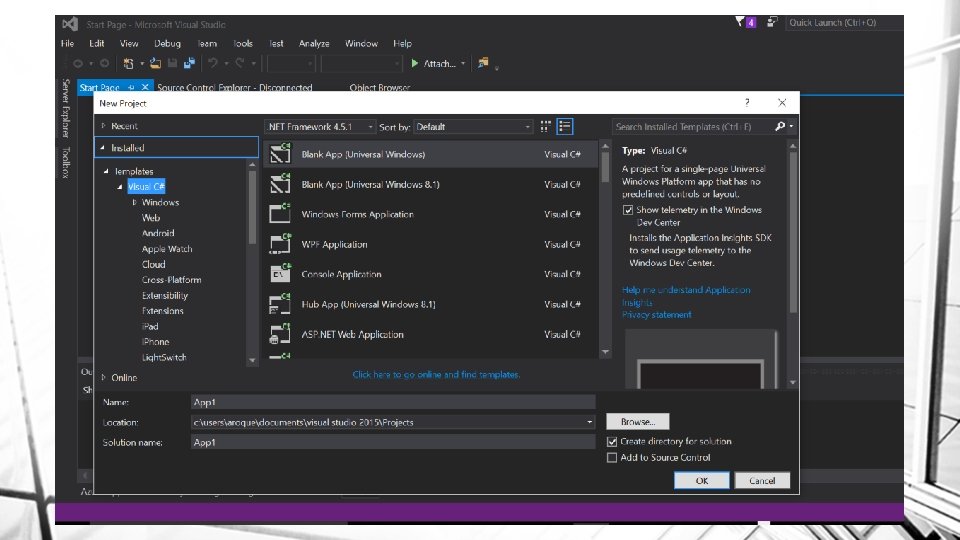The height and width of the screenshot is (540, 960).
Task: Open the Debug menu
Action: click(x=167, y=43)
